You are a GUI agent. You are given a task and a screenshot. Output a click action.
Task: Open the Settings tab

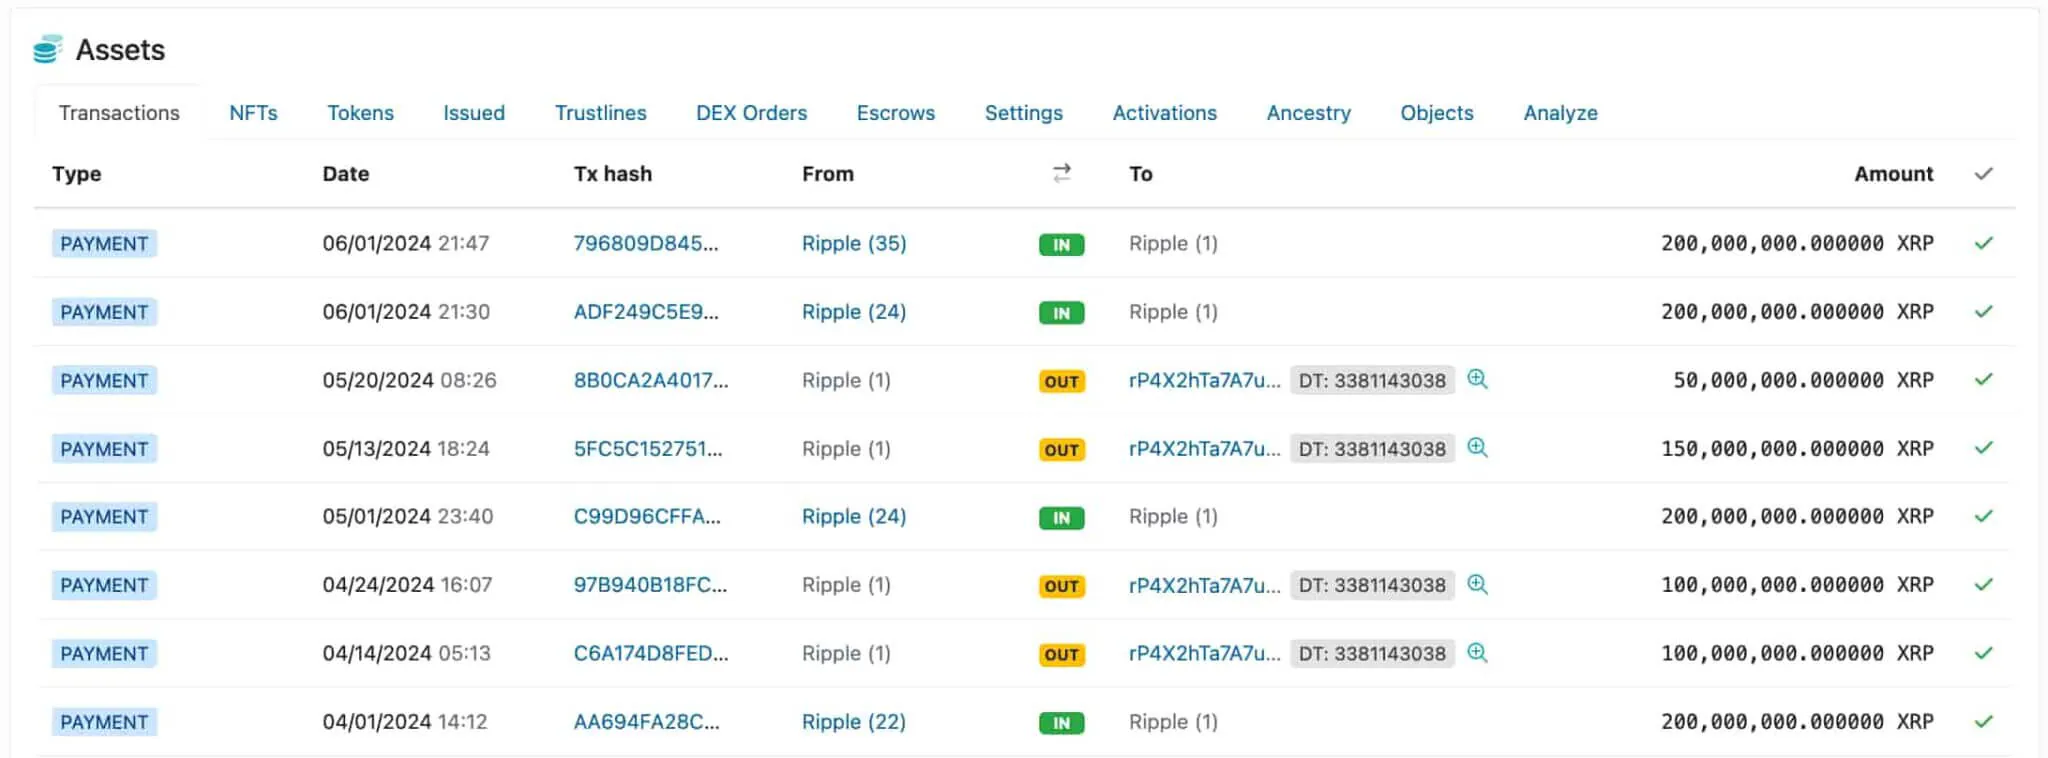(x=1023, y=113)
